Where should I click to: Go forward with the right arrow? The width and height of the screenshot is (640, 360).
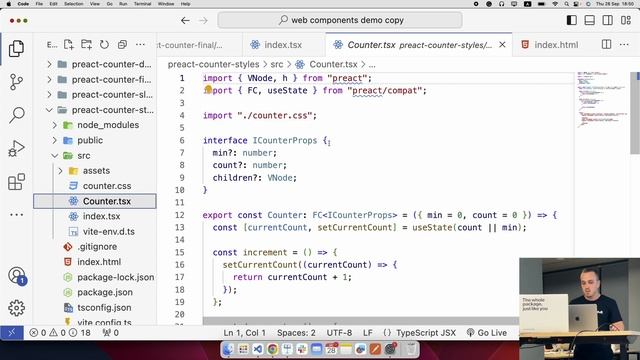point(203,20)
